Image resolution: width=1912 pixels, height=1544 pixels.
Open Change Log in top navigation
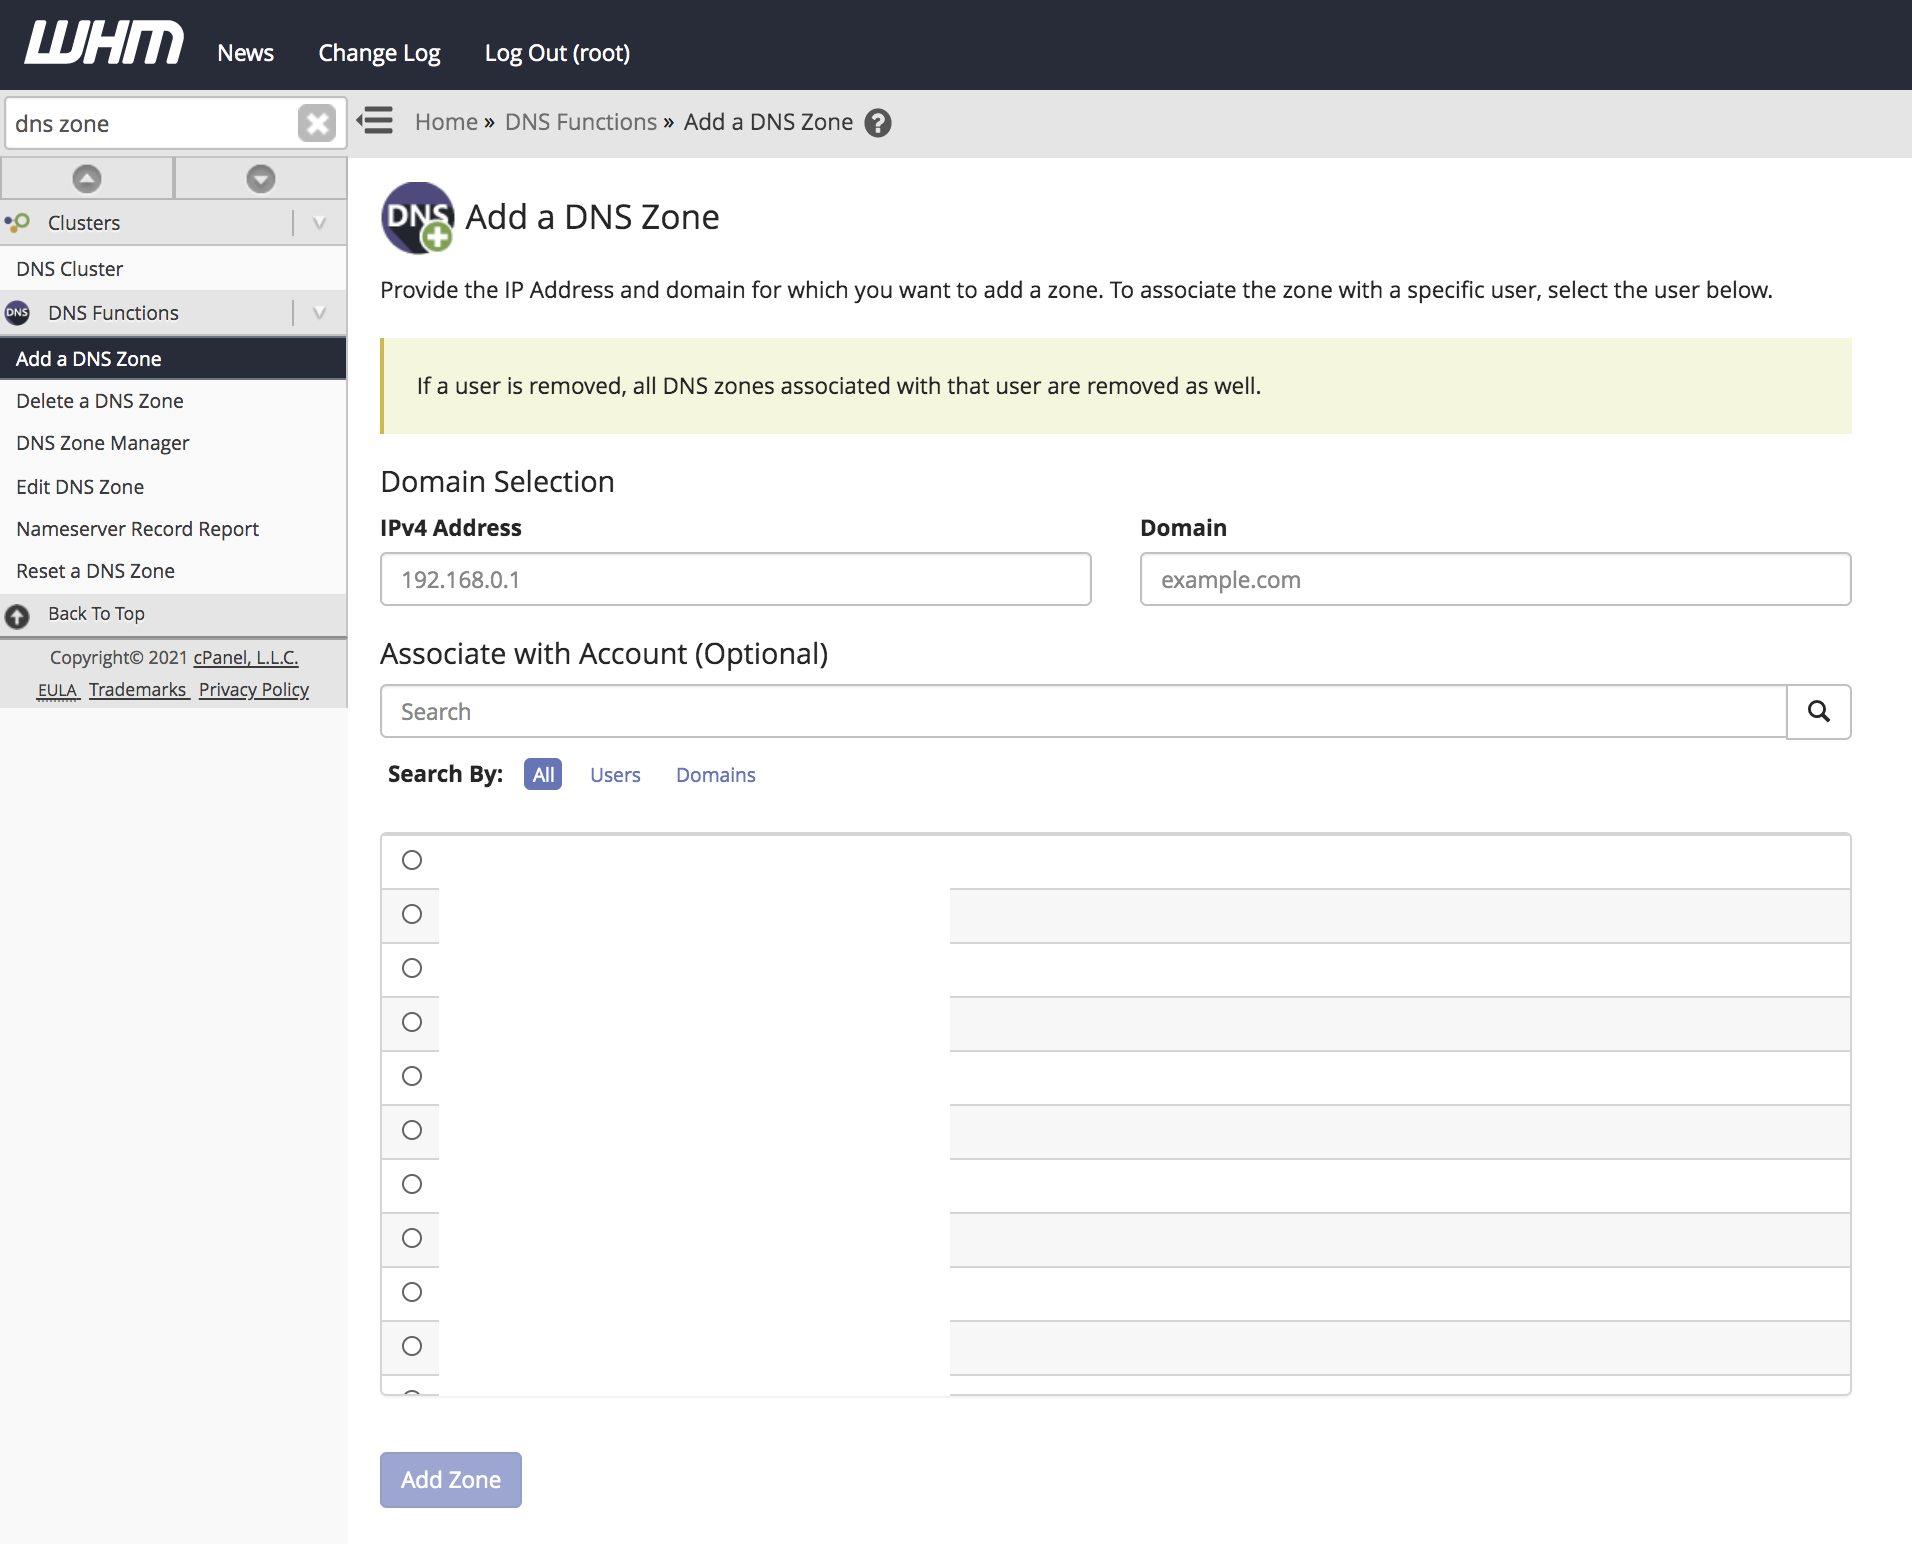[379, 53]
